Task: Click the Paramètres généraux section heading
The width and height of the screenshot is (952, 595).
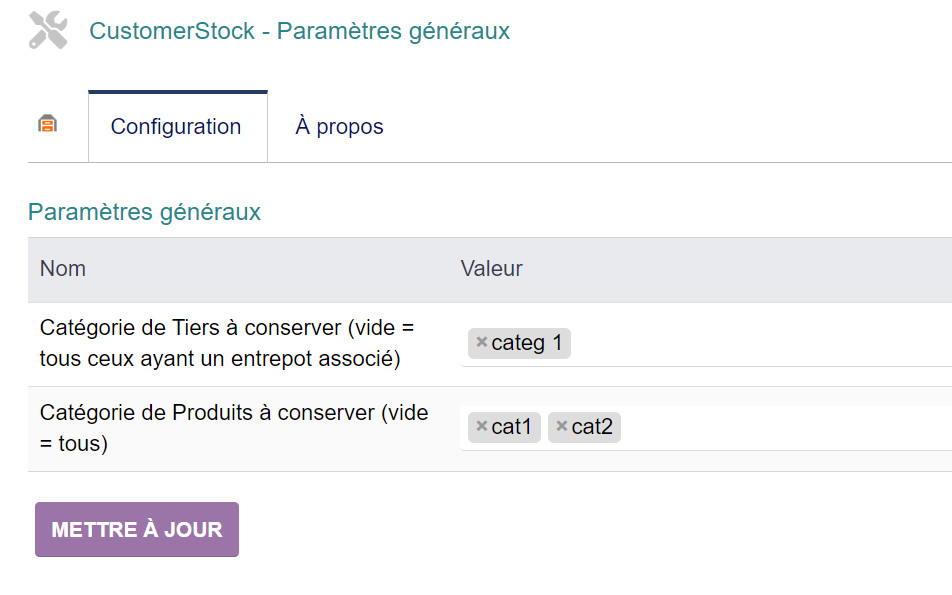Action: click(x=144, y=212)
